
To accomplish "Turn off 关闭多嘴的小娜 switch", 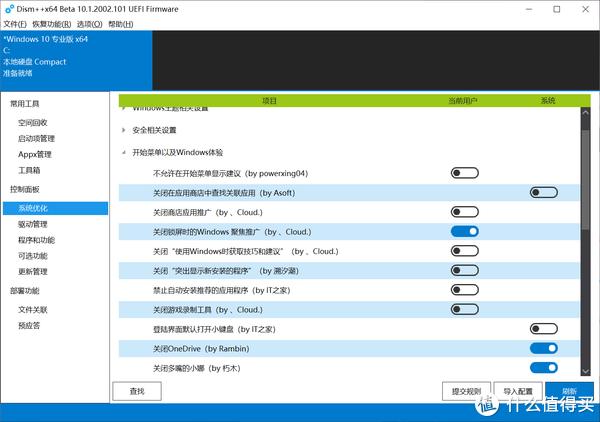I will (x=543, y=368).
